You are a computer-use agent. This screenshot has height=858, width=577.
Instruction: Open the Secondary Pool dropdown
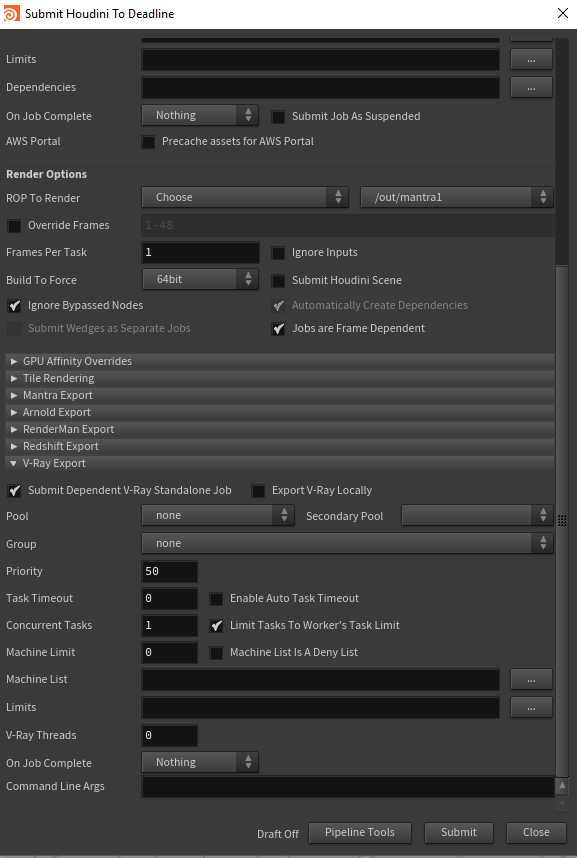click(477, 515)
